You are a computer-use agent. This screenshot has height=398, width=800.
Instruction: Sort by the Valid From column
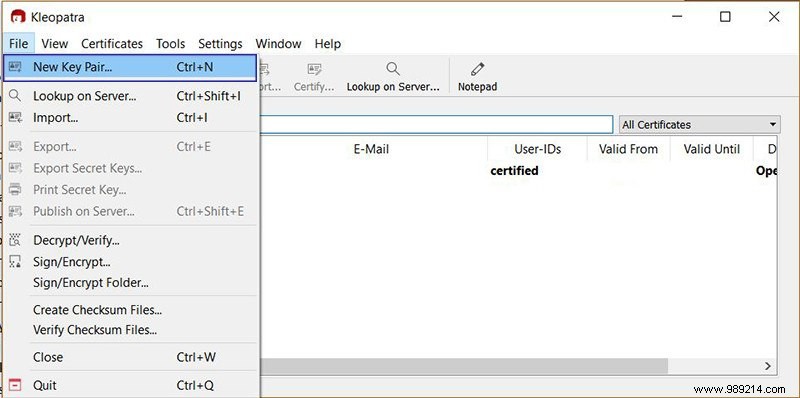tap(628, 149)
